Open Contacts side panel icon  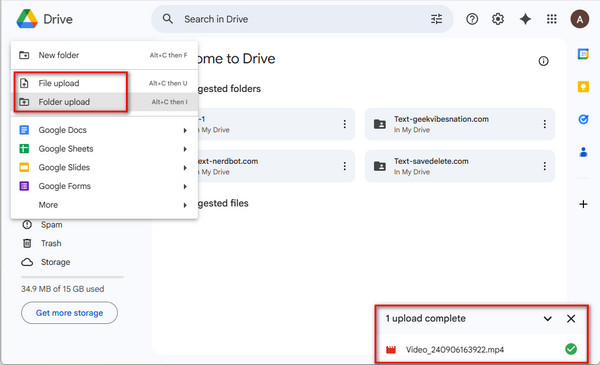(583, 152)
